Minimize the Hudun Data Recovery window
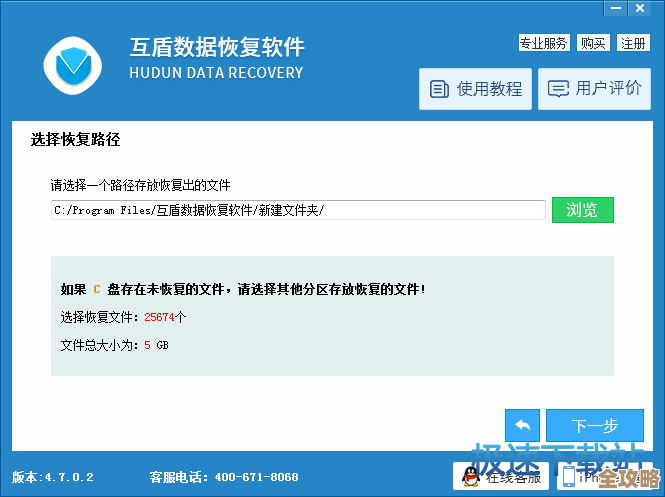Viewport: 665px width, 497px height. click(x=616, y=8)
